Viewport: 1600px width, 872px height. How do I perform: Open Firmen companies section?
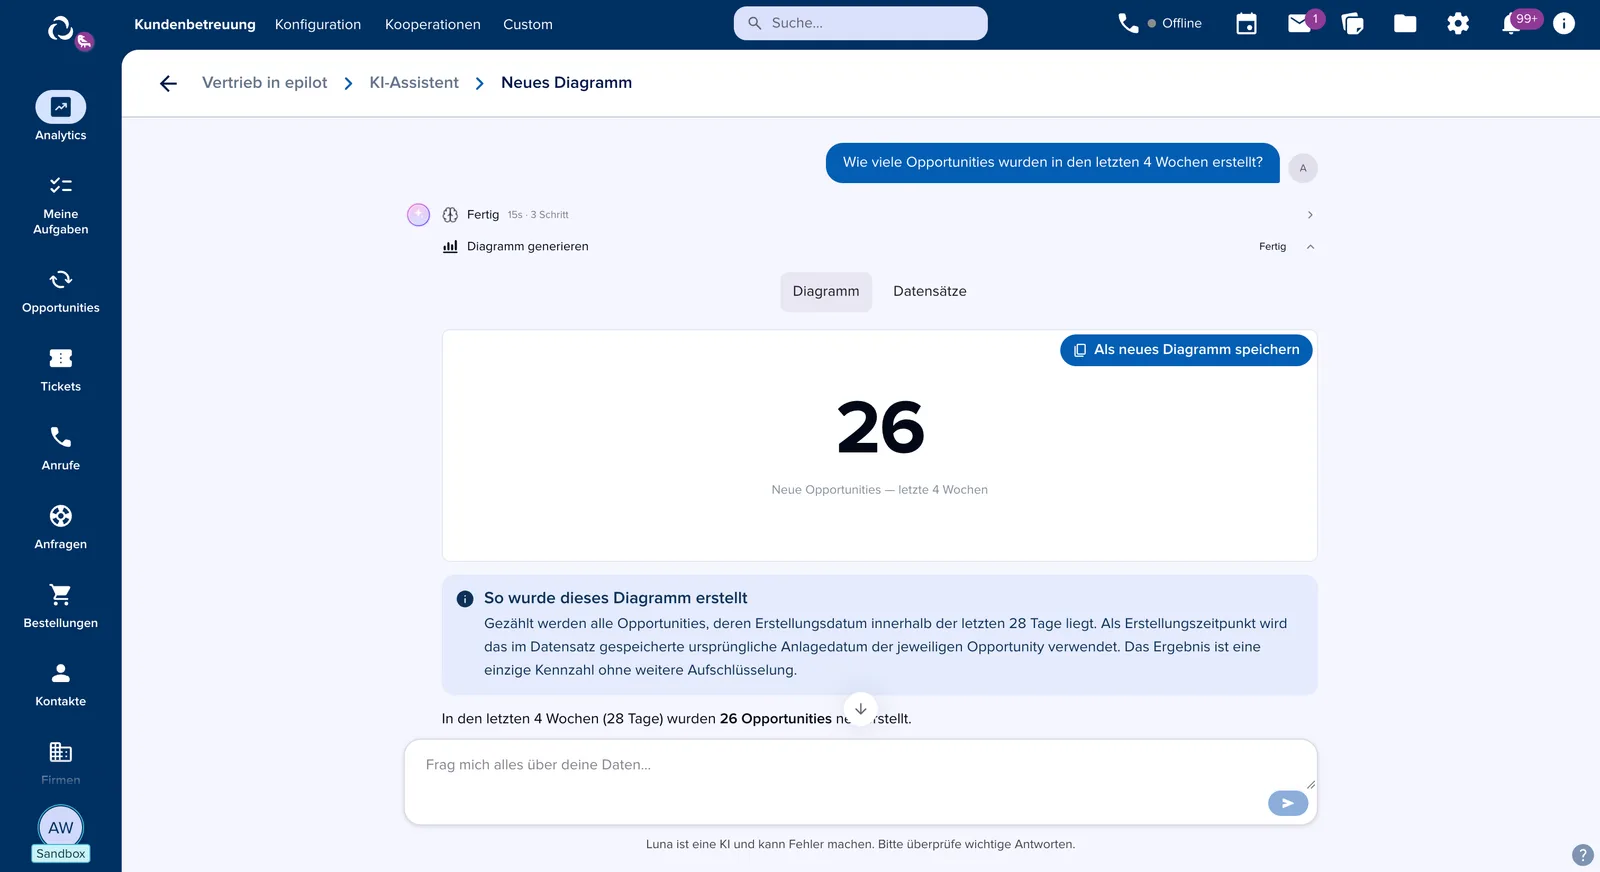click(61, 763)
